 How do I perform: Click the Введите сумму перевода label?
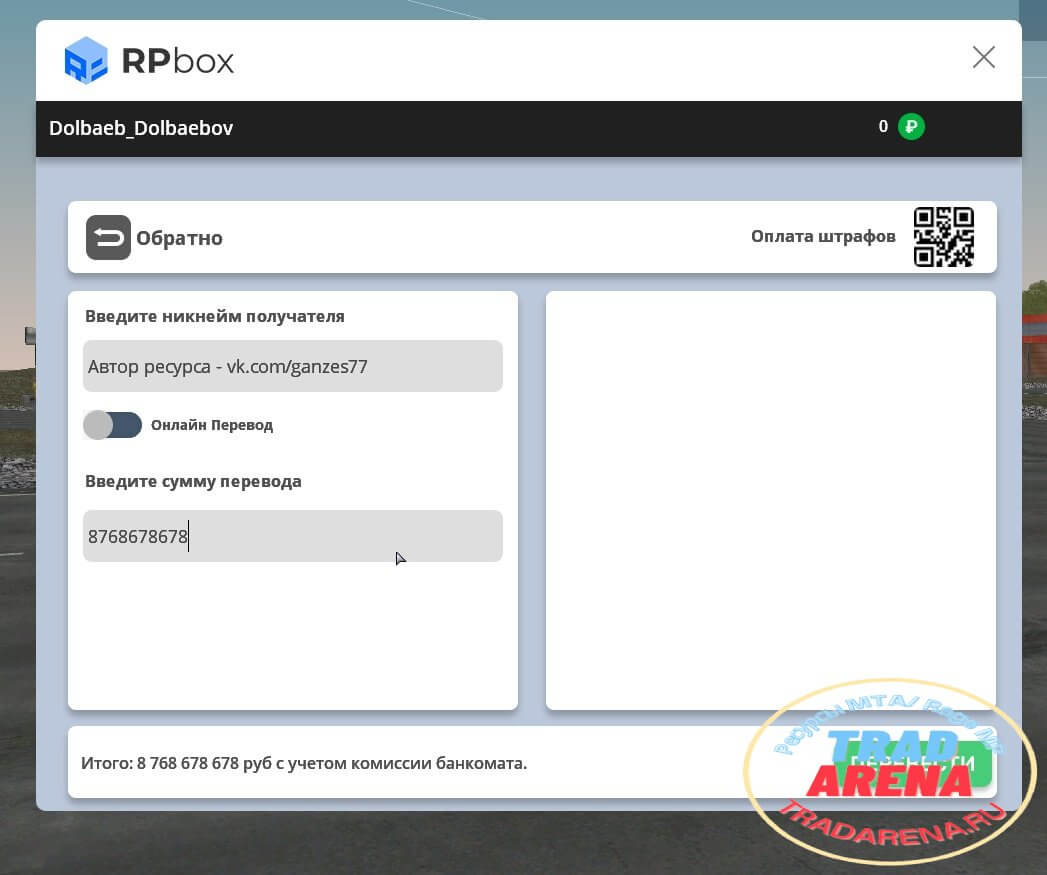coord(193,481)
